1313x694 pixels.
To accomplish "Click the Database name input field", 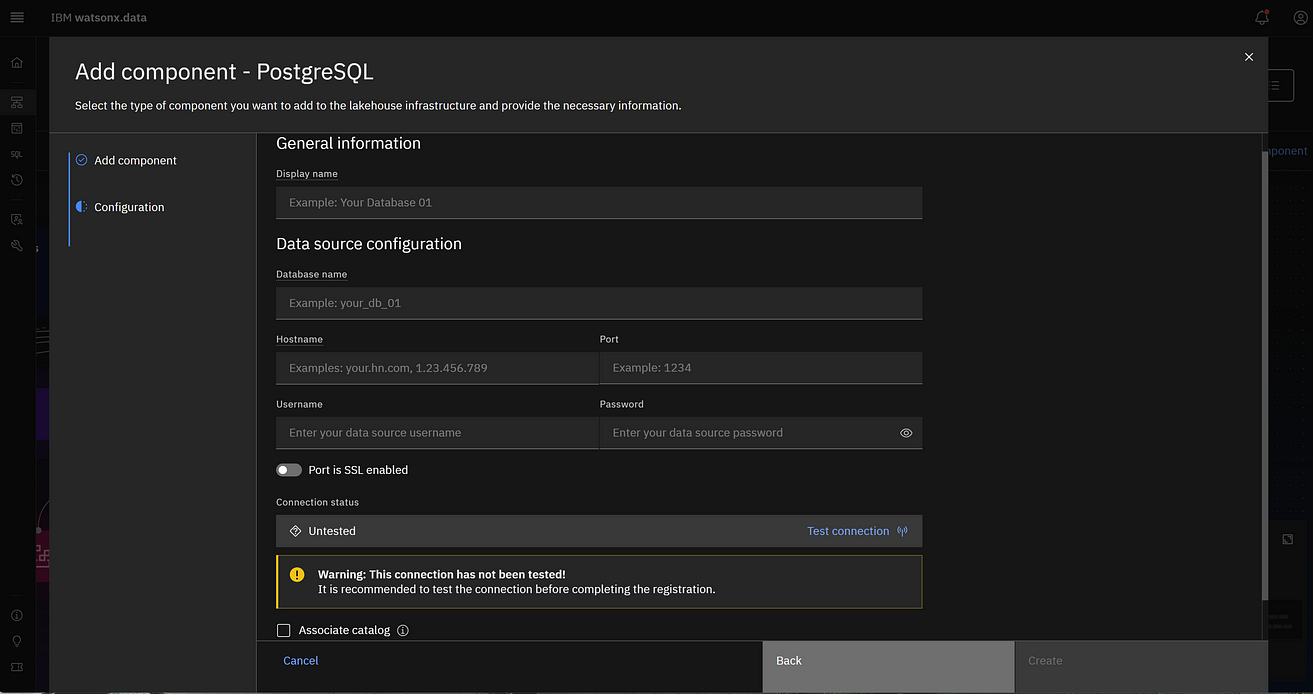I will tap(599, 303).
